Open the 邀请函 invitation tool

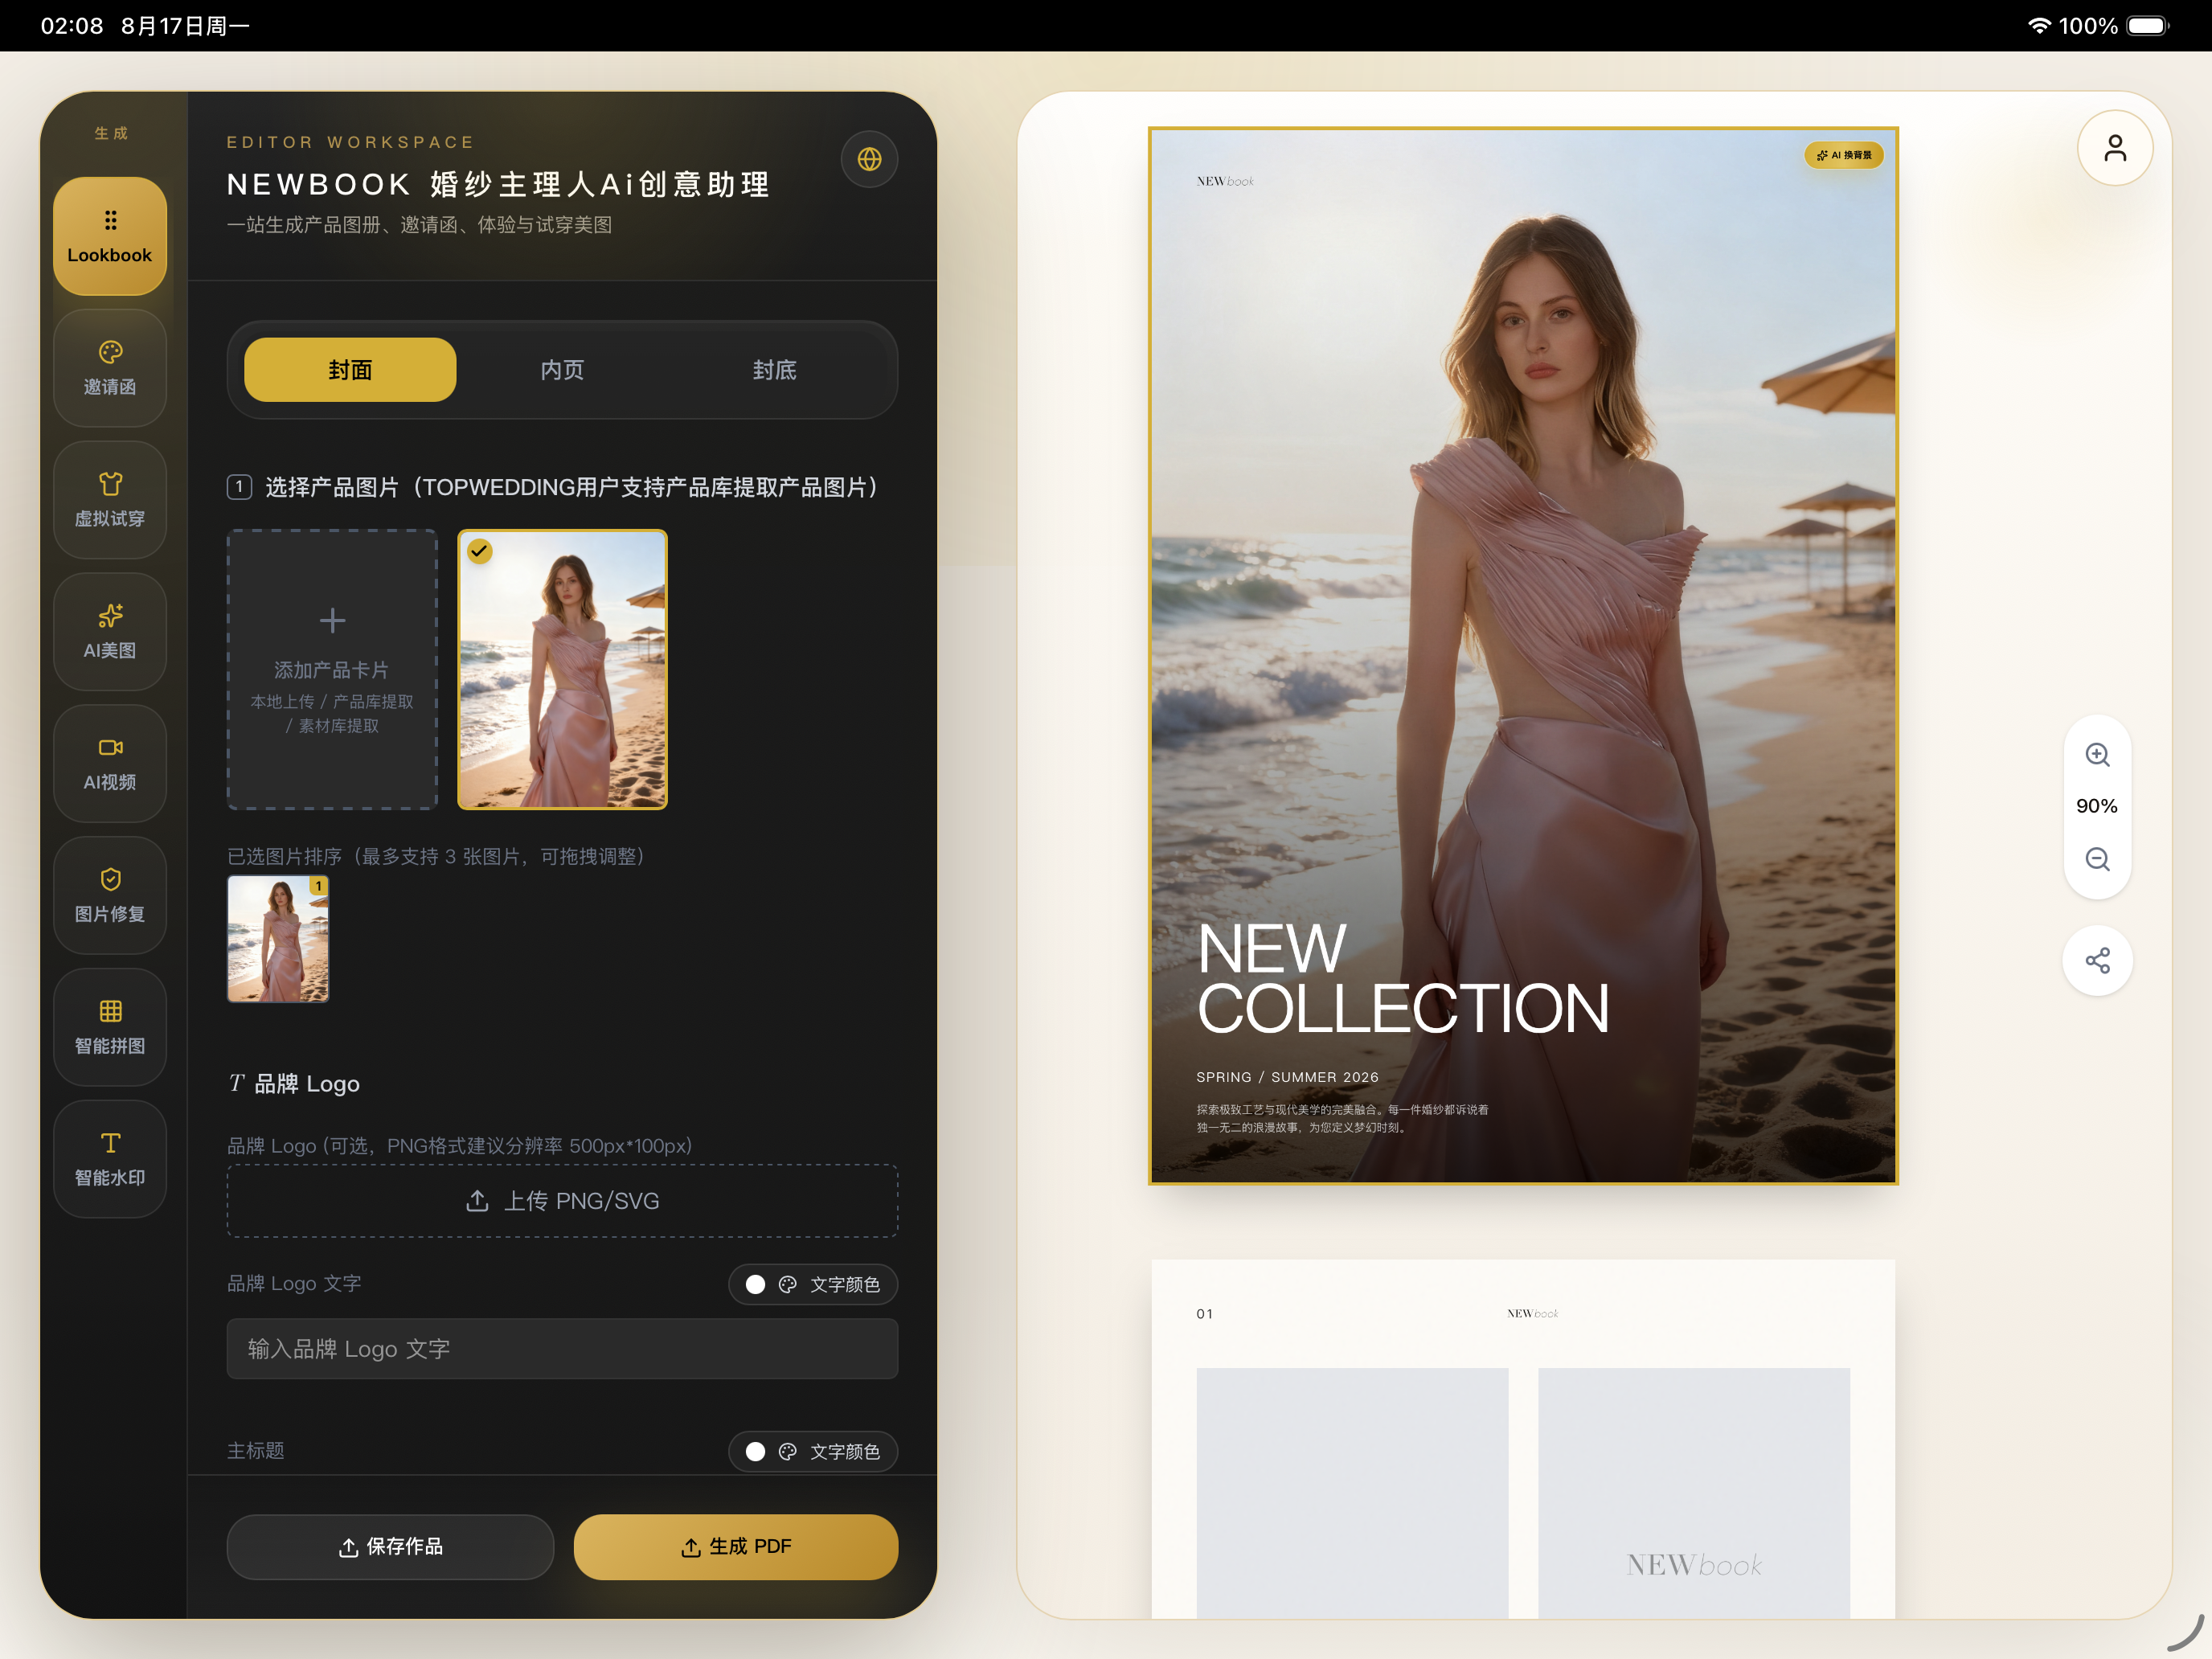click(x=110, y=368)
